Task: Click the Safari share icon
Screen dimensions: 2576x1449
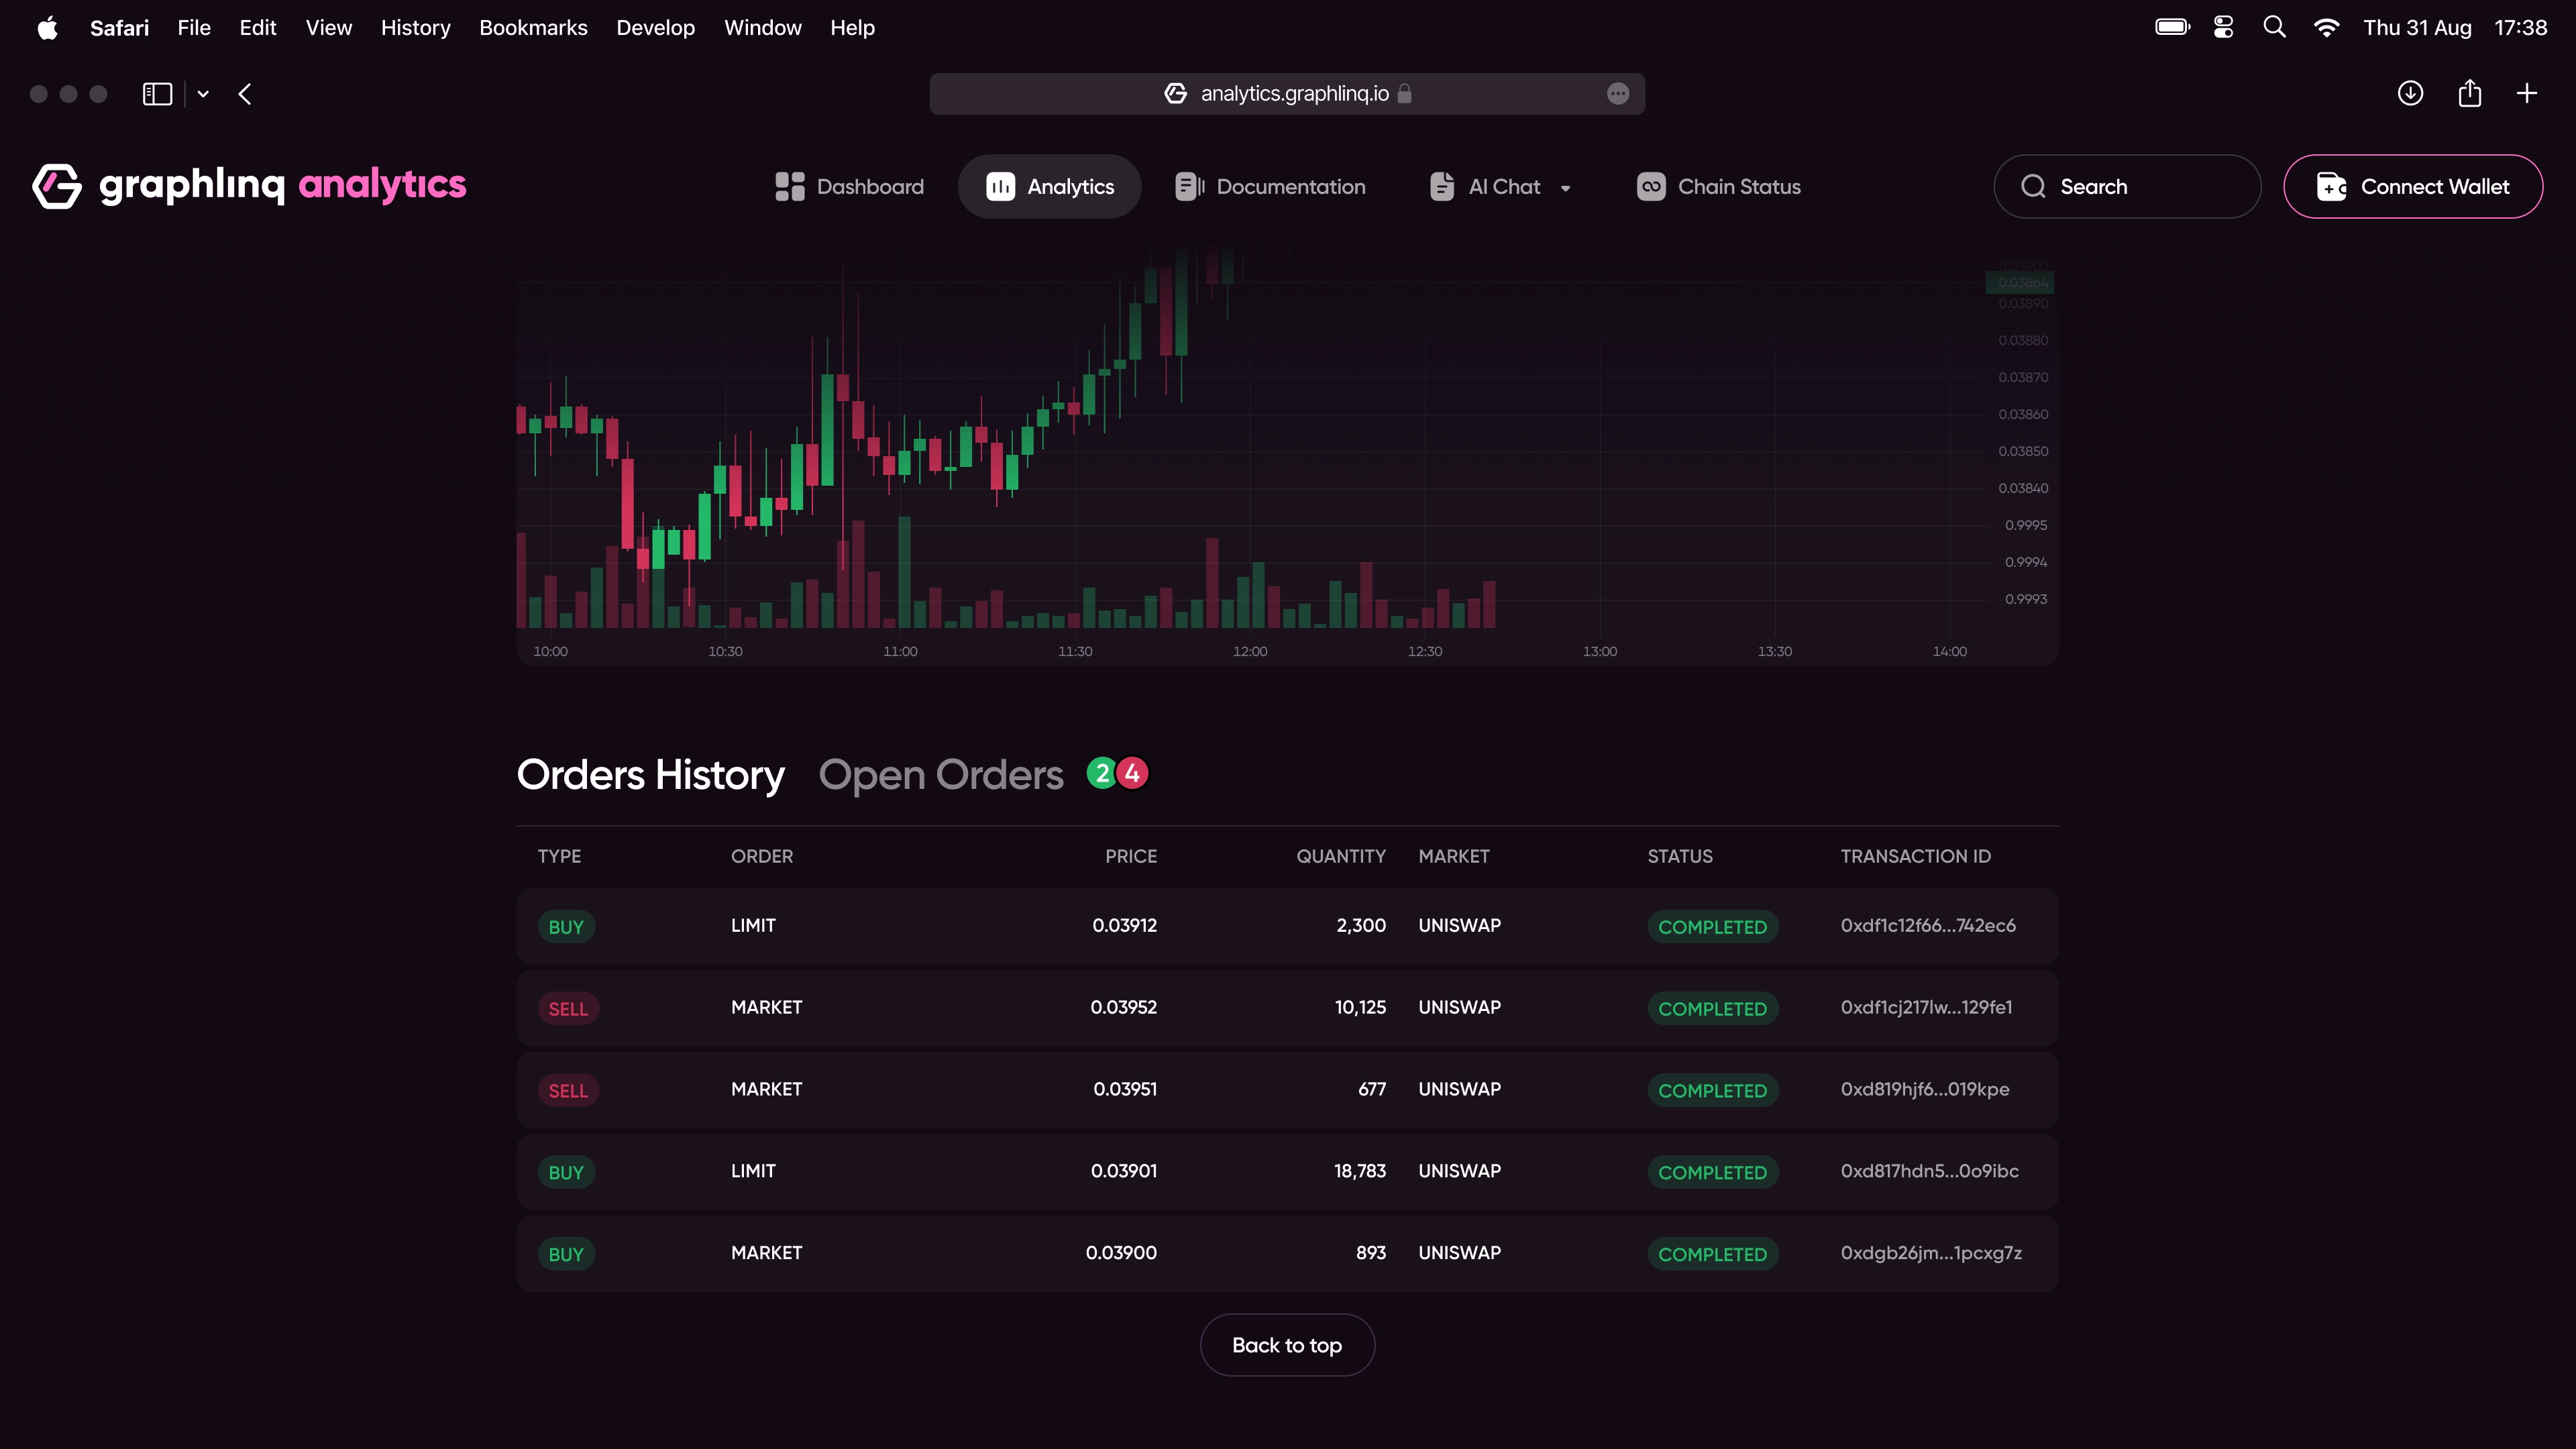Action: [x=2470, y=93]
